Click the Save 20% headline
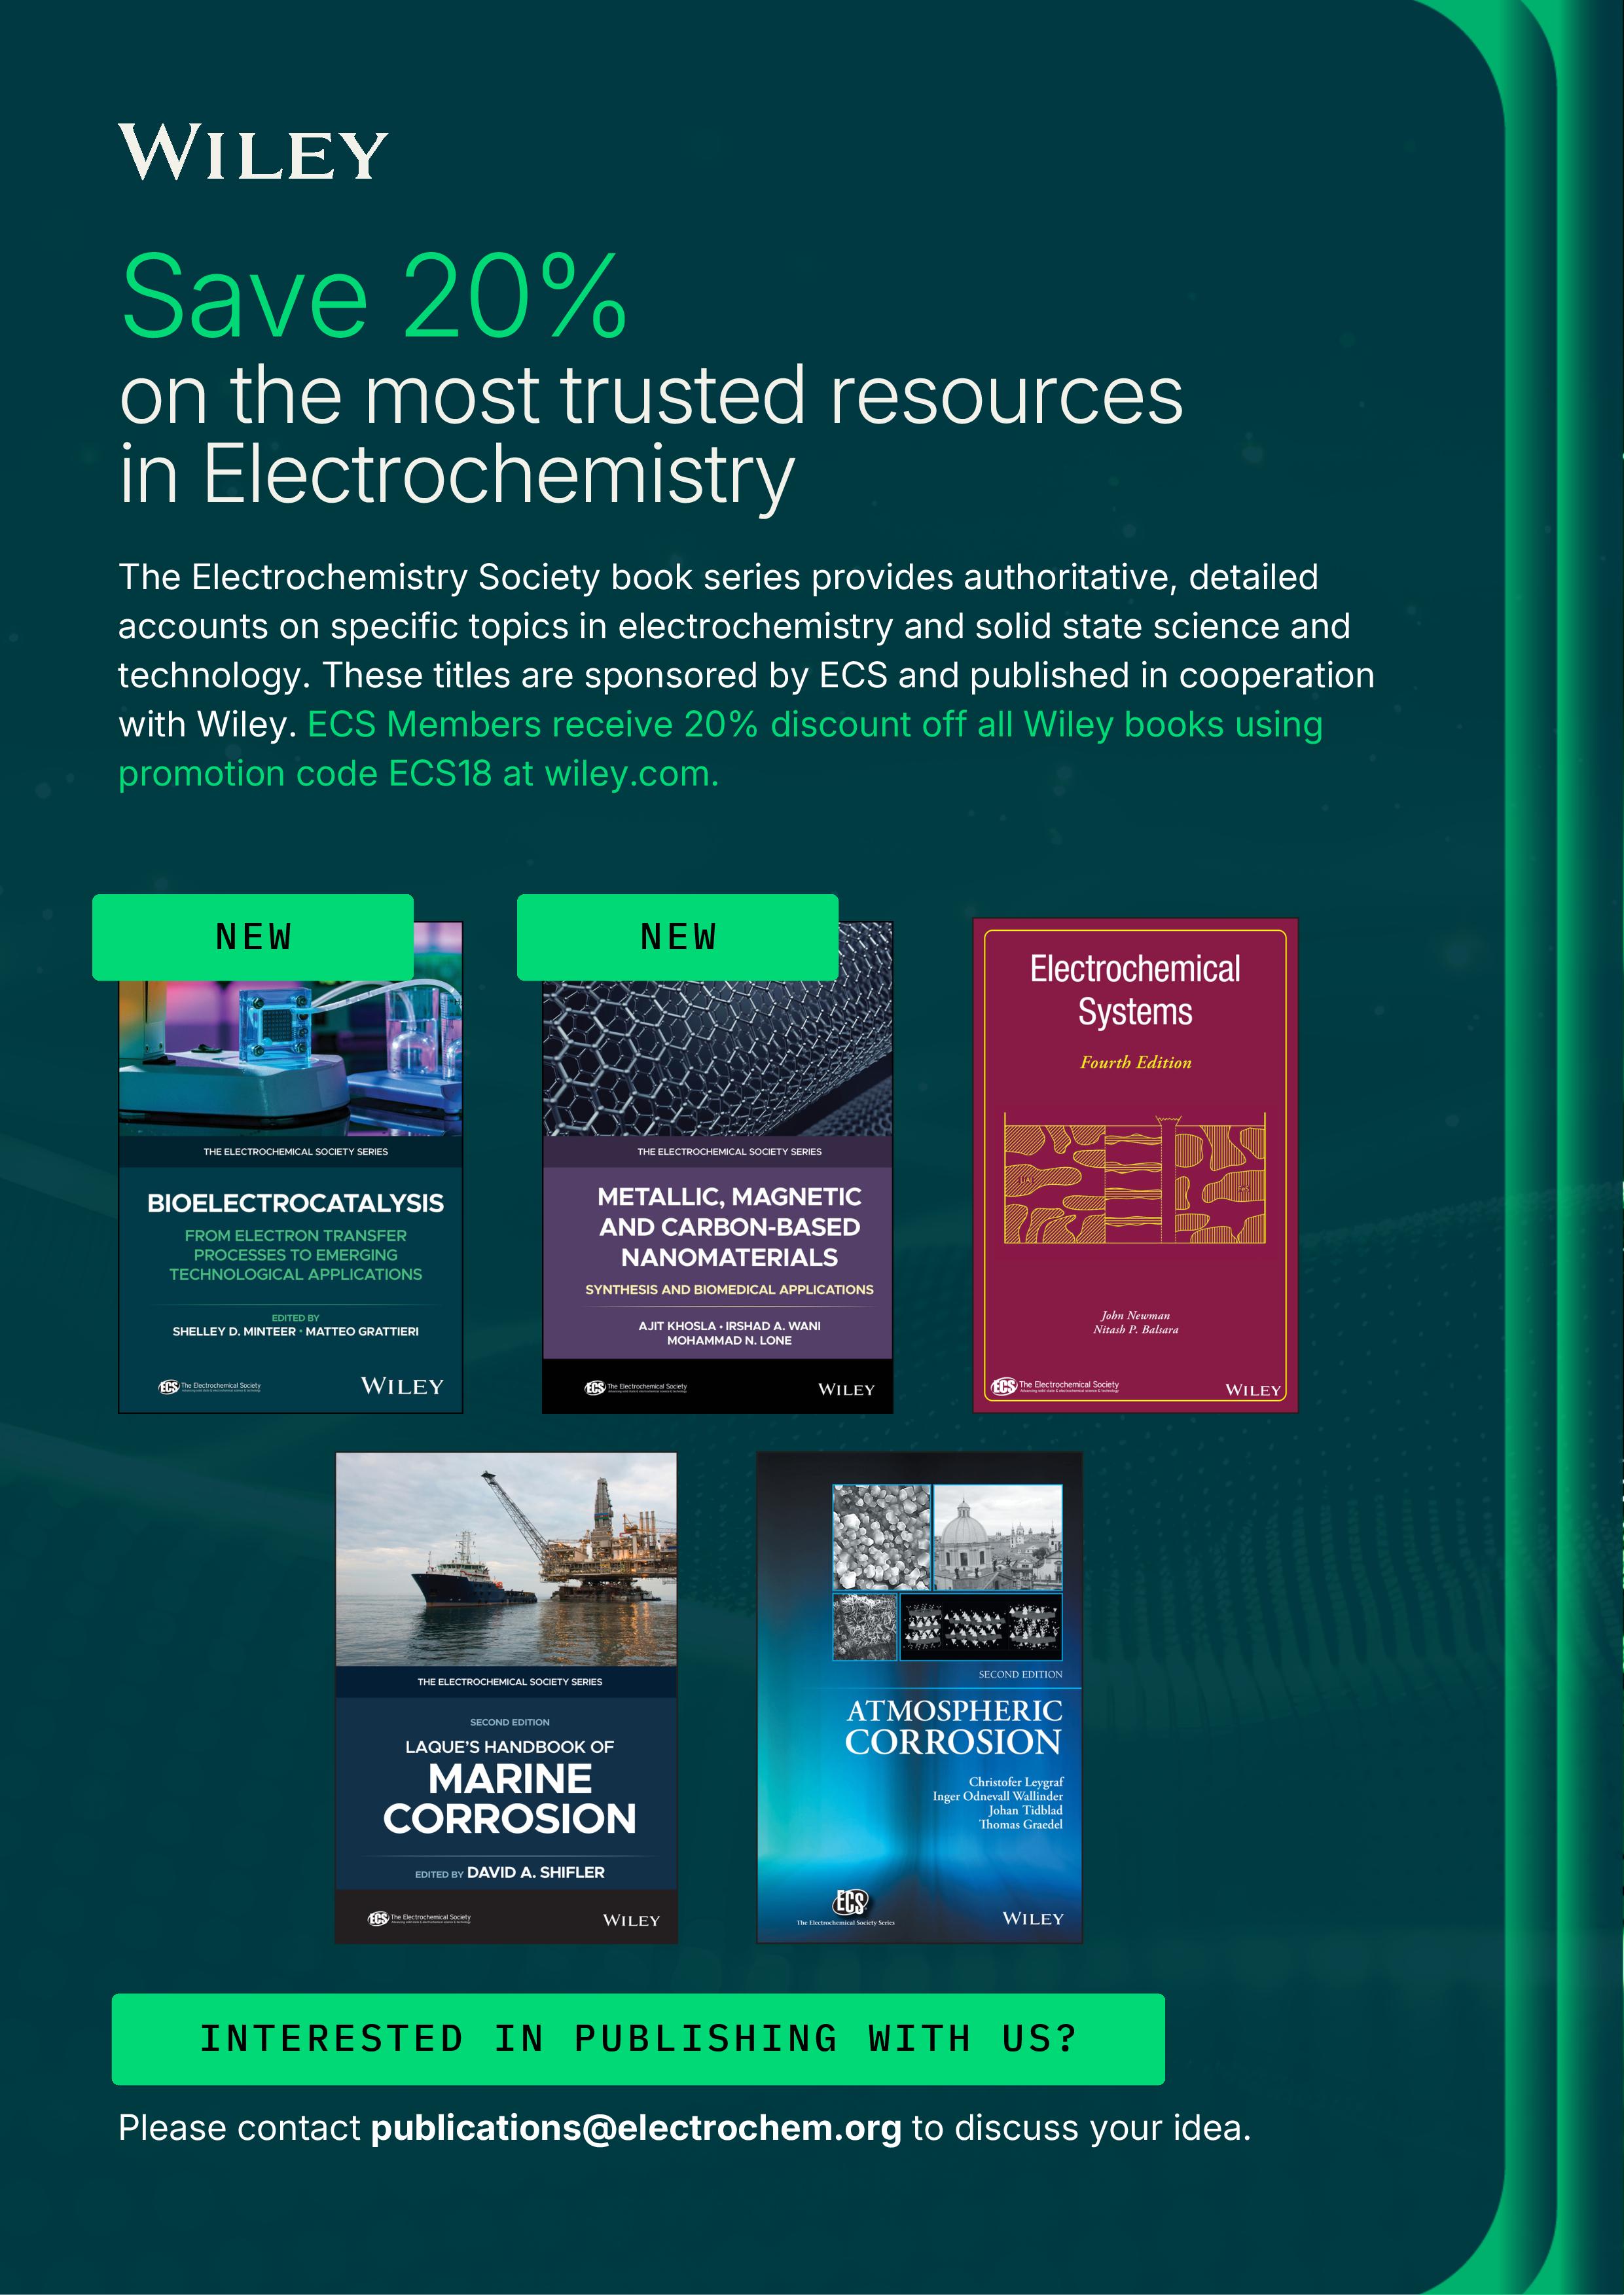This screenshot has height=2295, width=1624. pyautogui.click(x=374, y=298)
